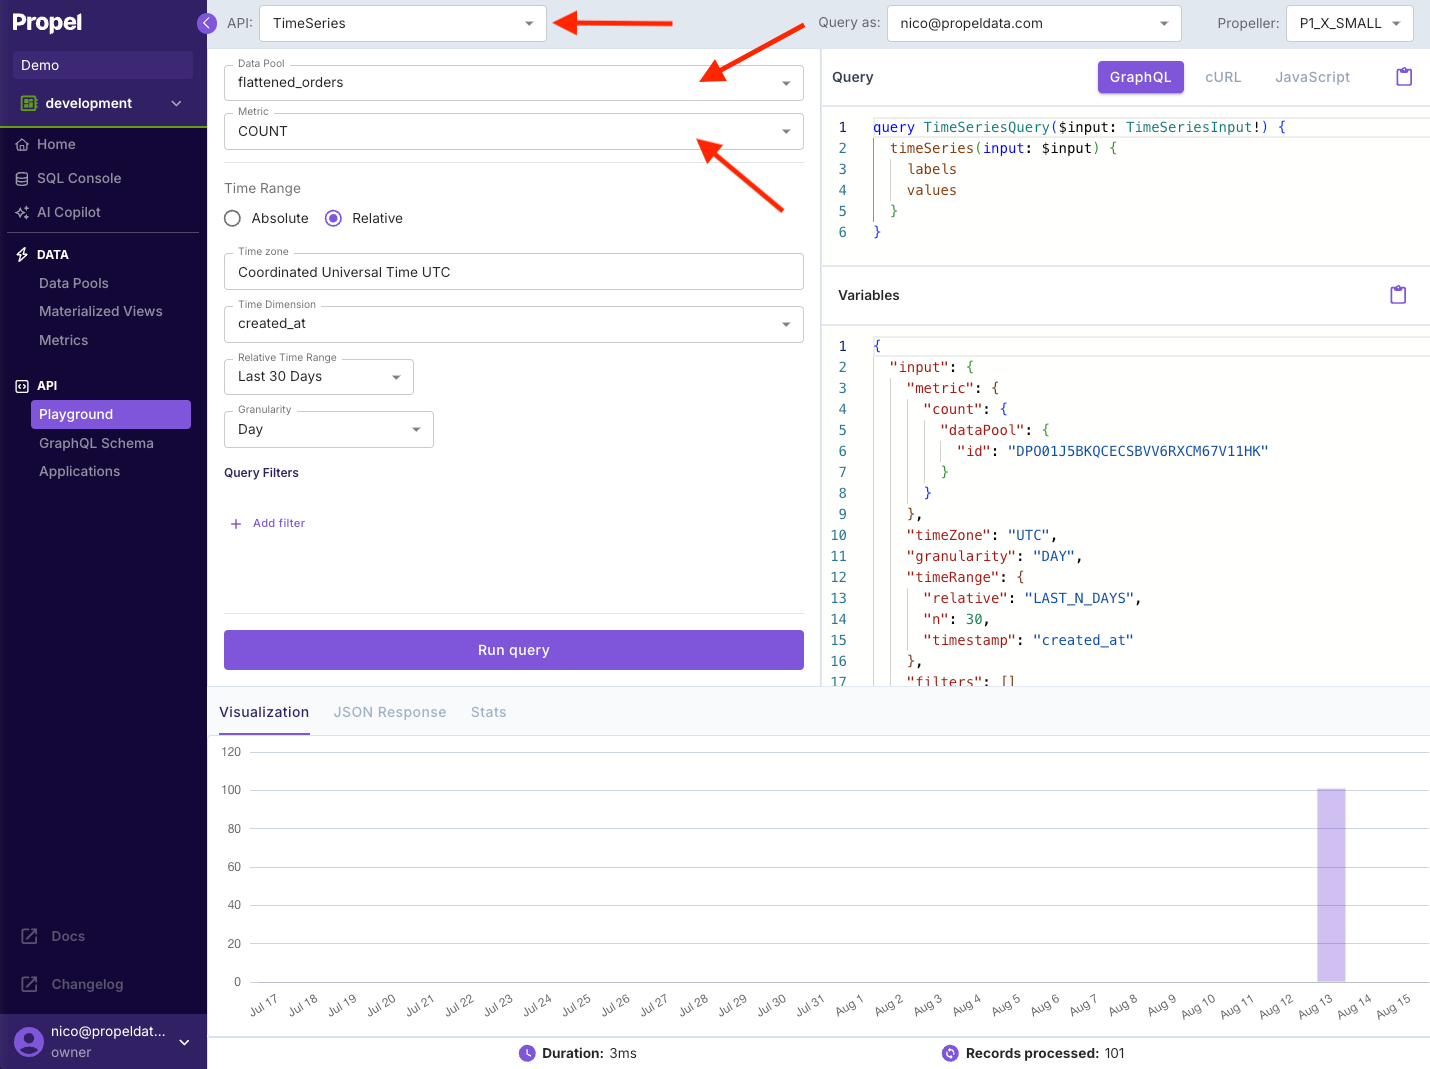1430x1069 pixels.
Task: Open the Stats tab
Action: coord(489,712)
